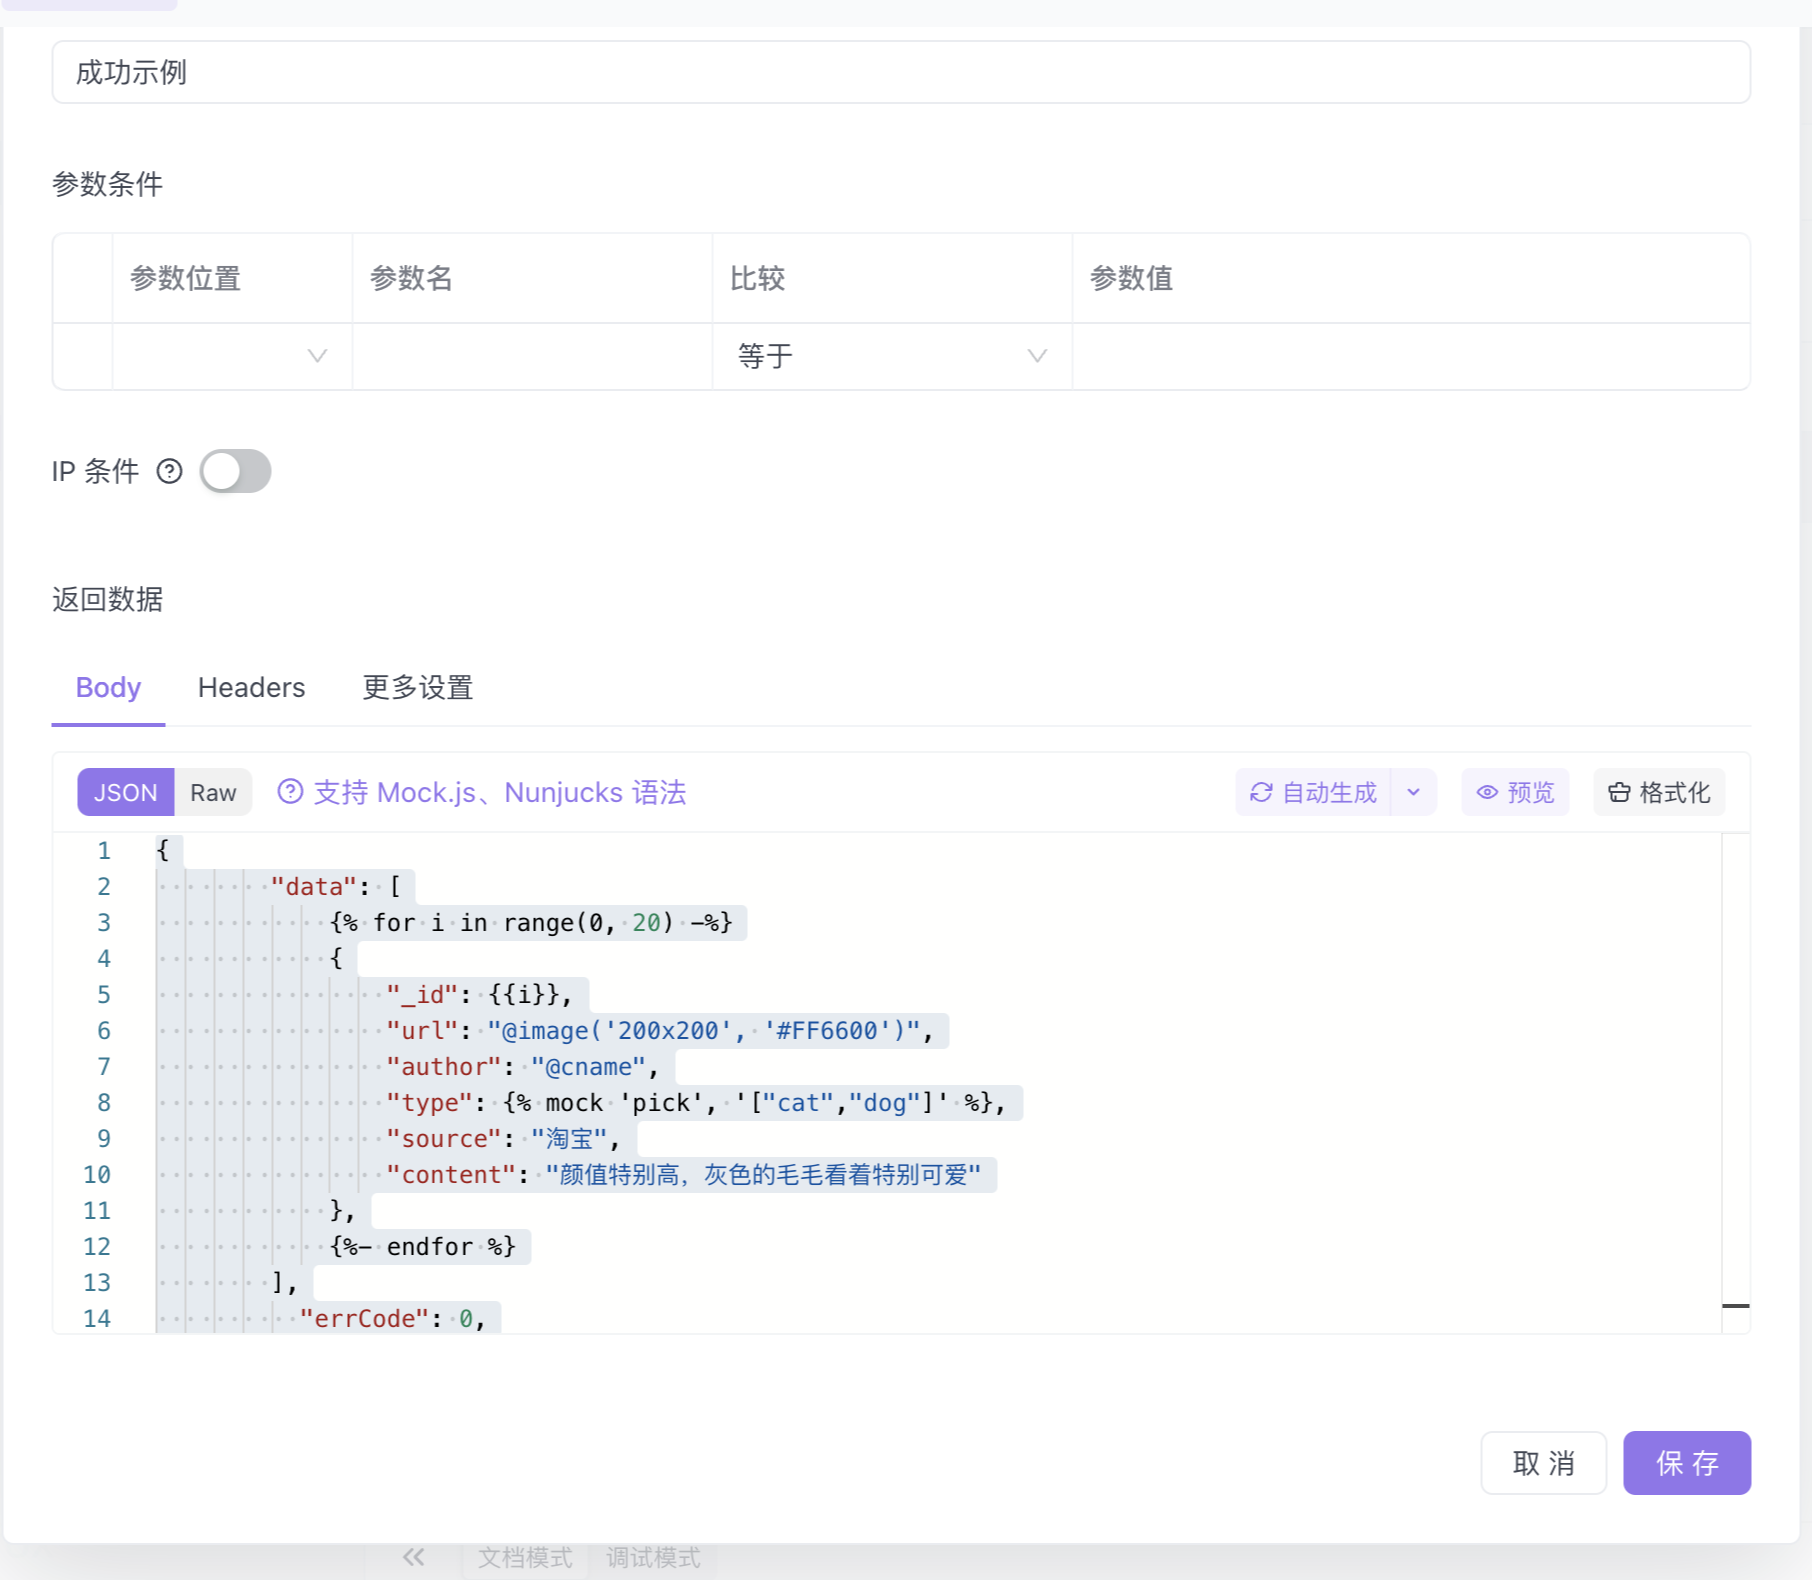Switch to the Body tab

coord(108,687)
